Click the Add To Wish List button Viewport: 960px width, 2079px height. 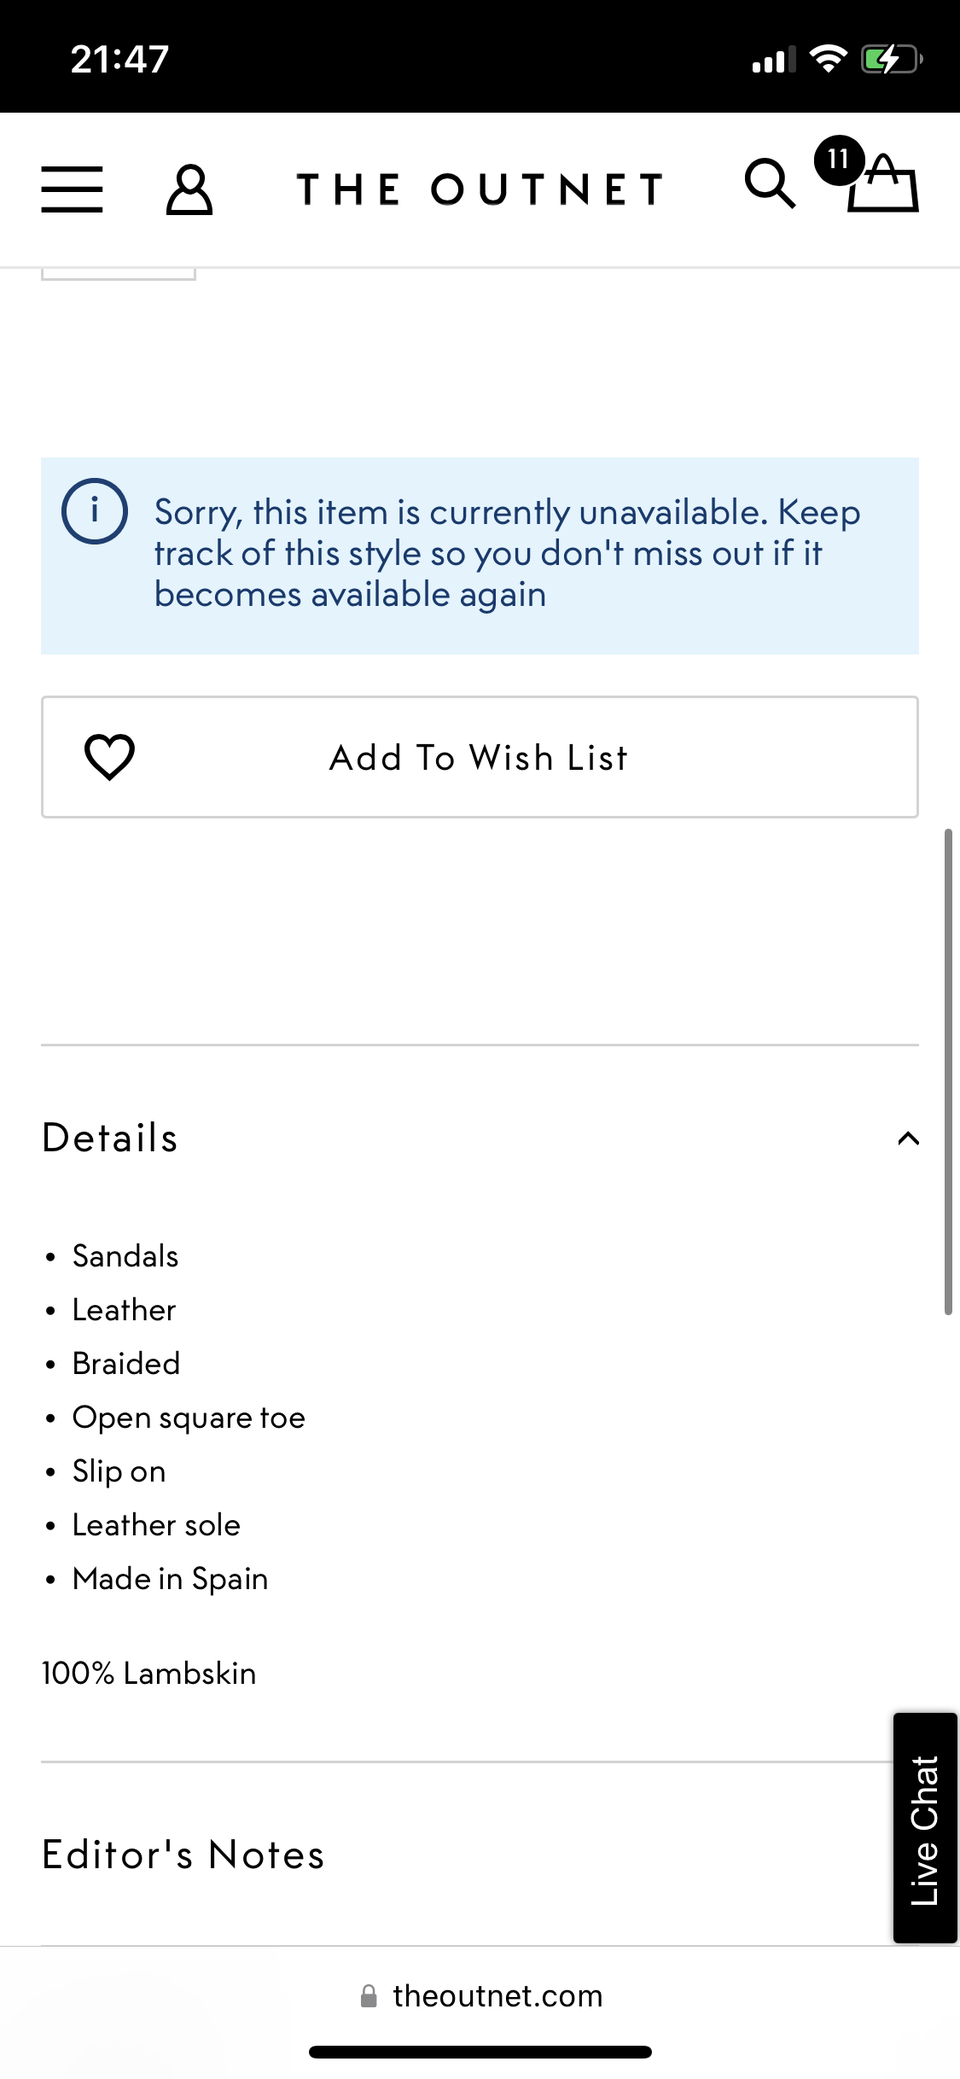click(x=480, y=757)
